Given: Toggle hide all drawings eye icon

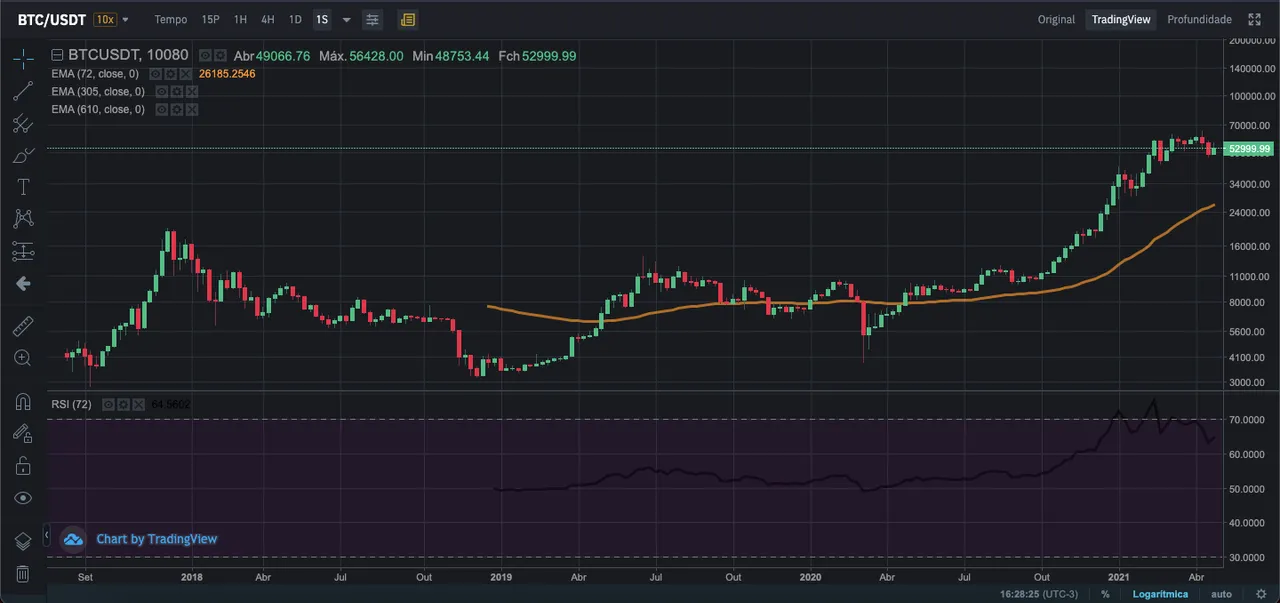Looking at the screenshot, I should 23,498.
